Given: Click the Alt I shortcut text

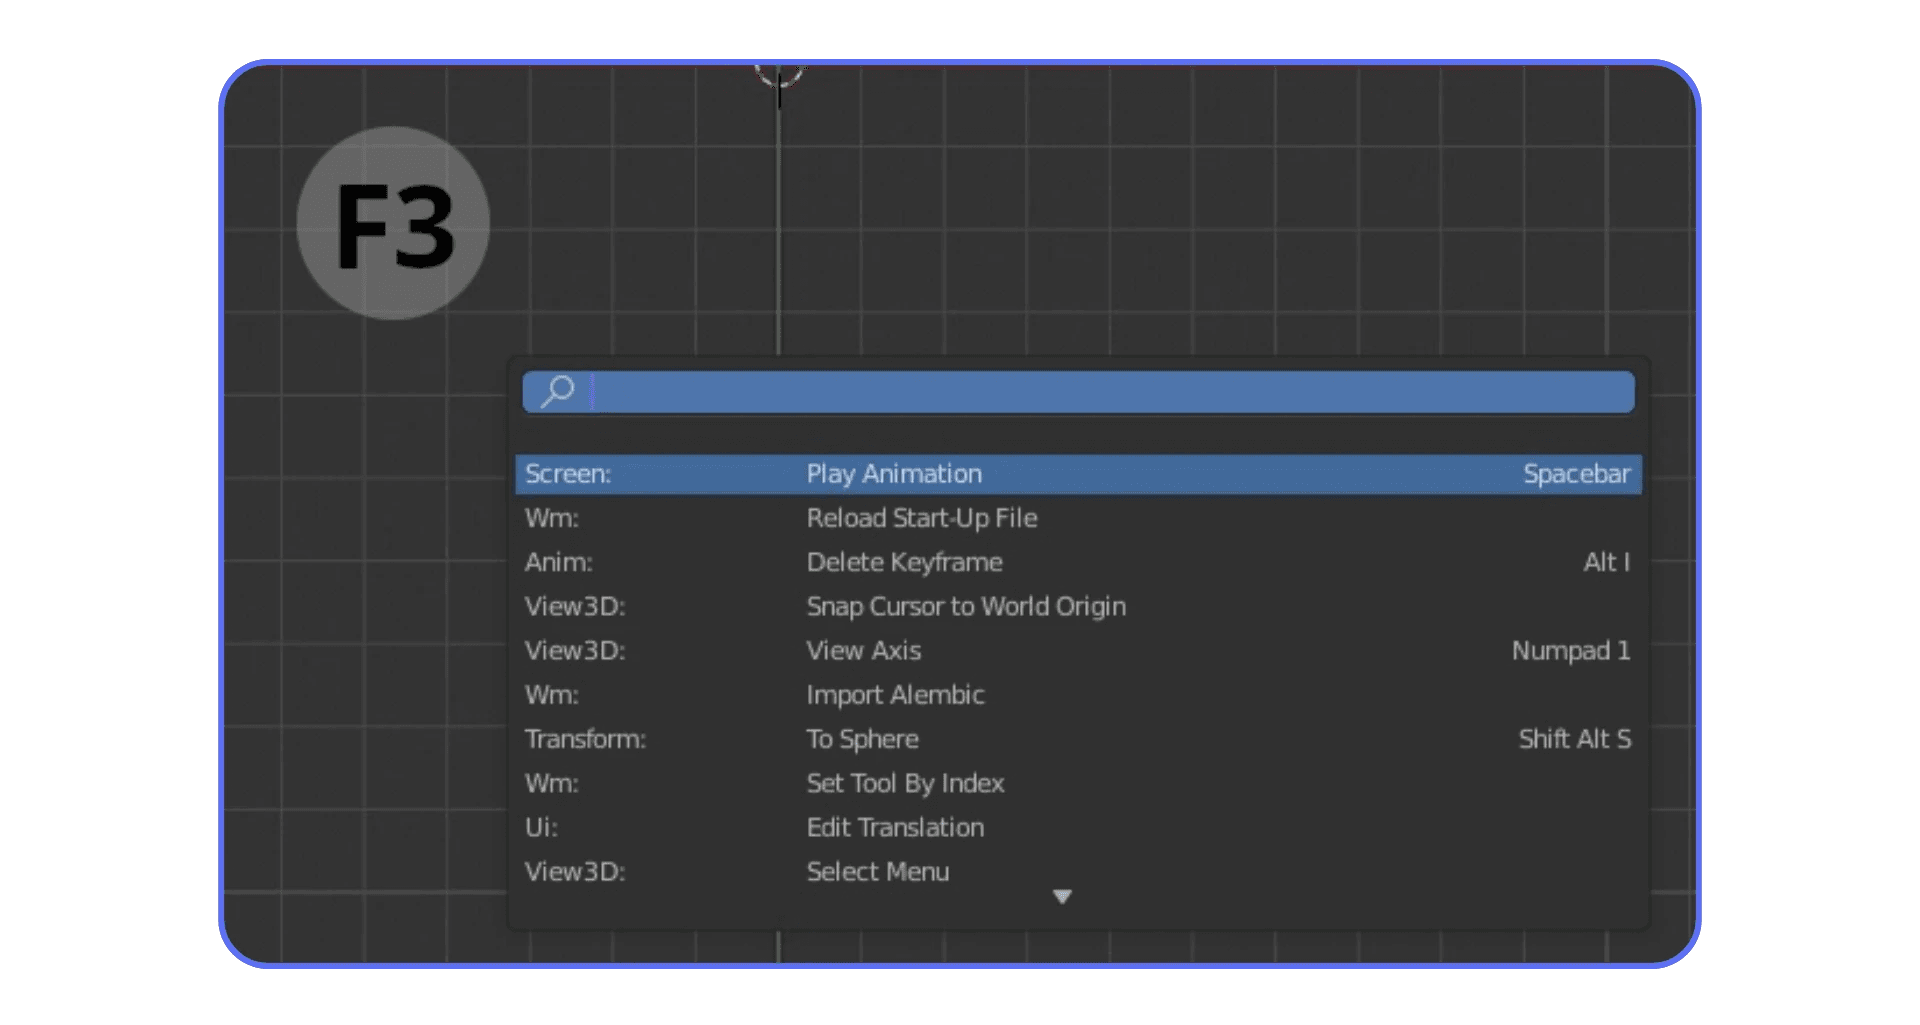Looking at the screenshot, I should [x=1607, y=562].
